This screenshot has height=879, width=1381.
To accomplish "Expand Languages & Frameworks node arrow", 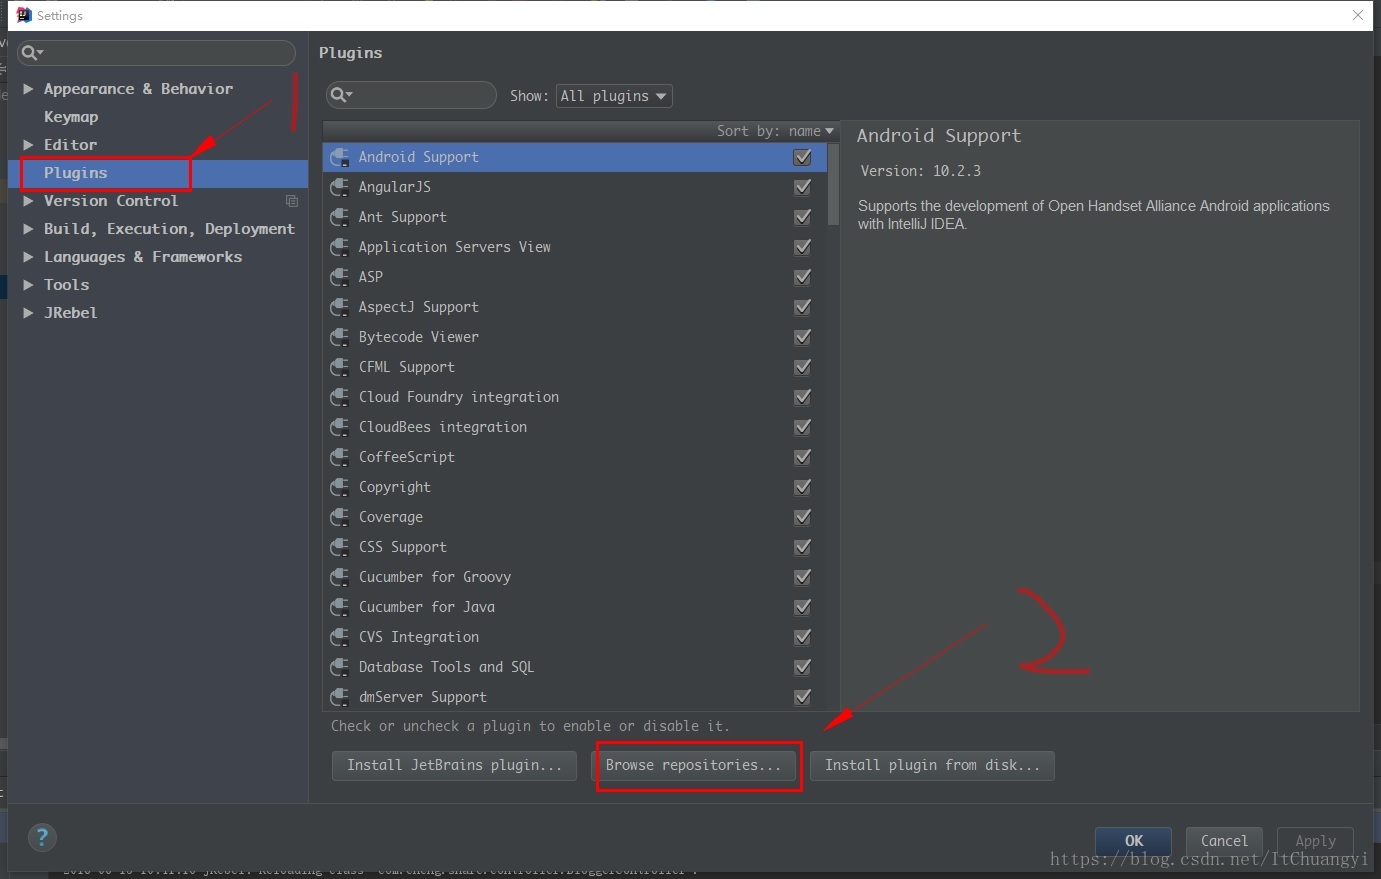I will pyautogui.click(x=28, y=257).
